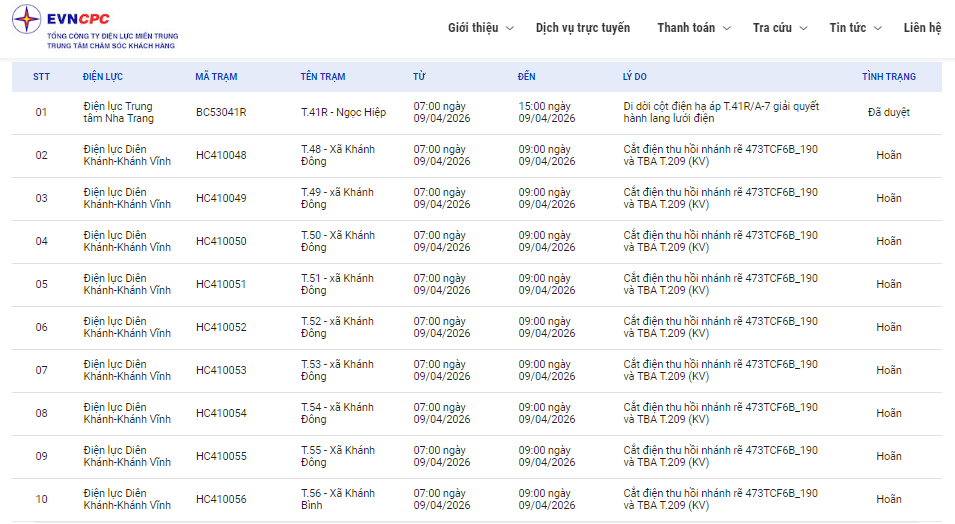Click the LÝ DO column header

tap(634, 77)
